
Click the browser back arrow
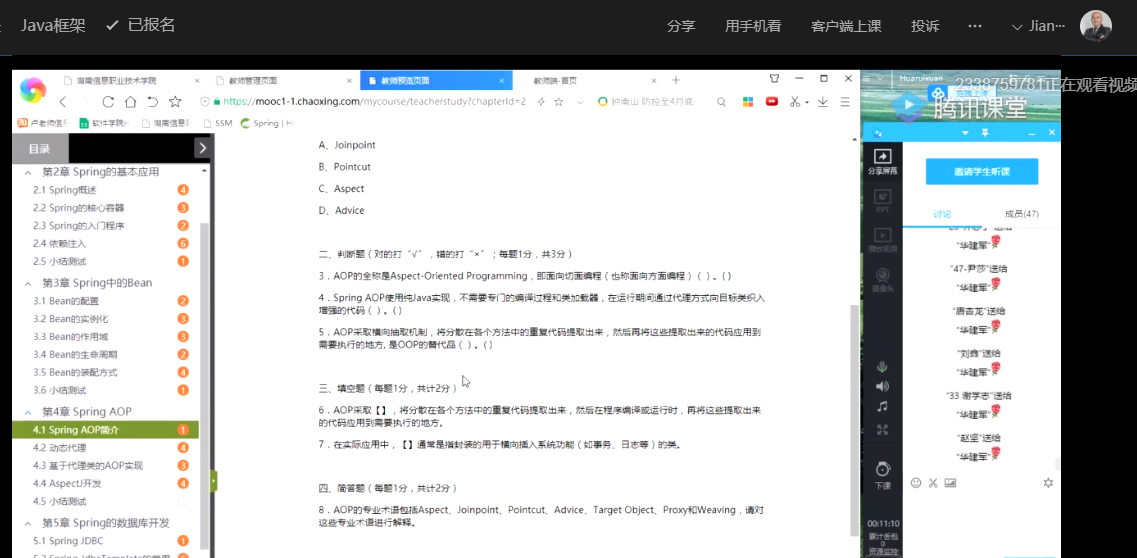pos(63,101)
